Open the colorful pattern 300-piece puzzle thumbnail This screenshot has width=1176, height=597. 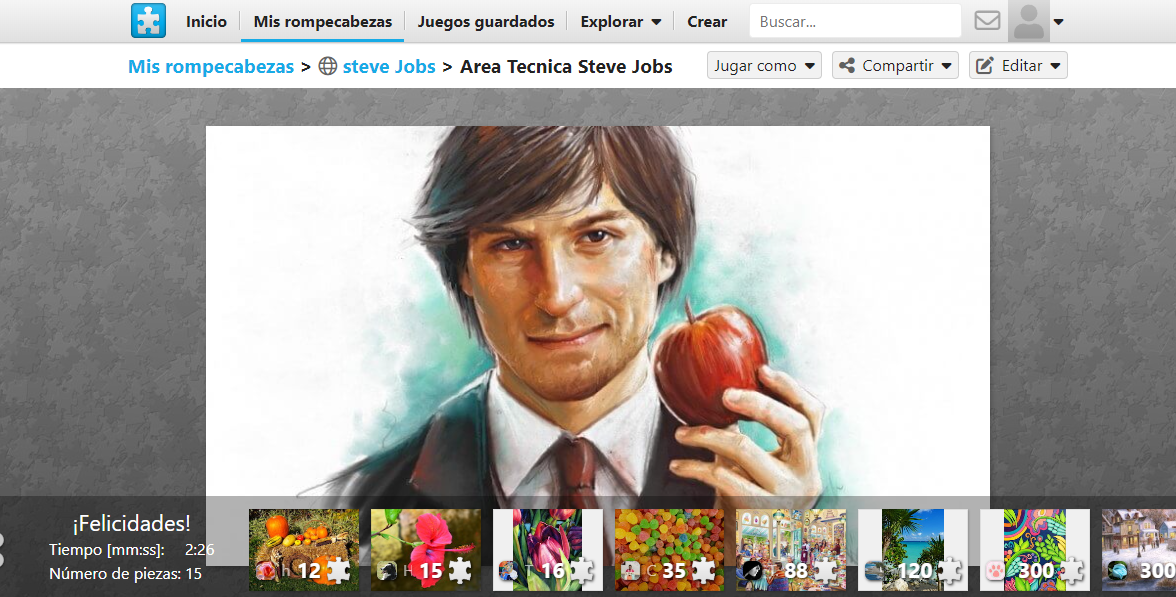pos(1035,550)
